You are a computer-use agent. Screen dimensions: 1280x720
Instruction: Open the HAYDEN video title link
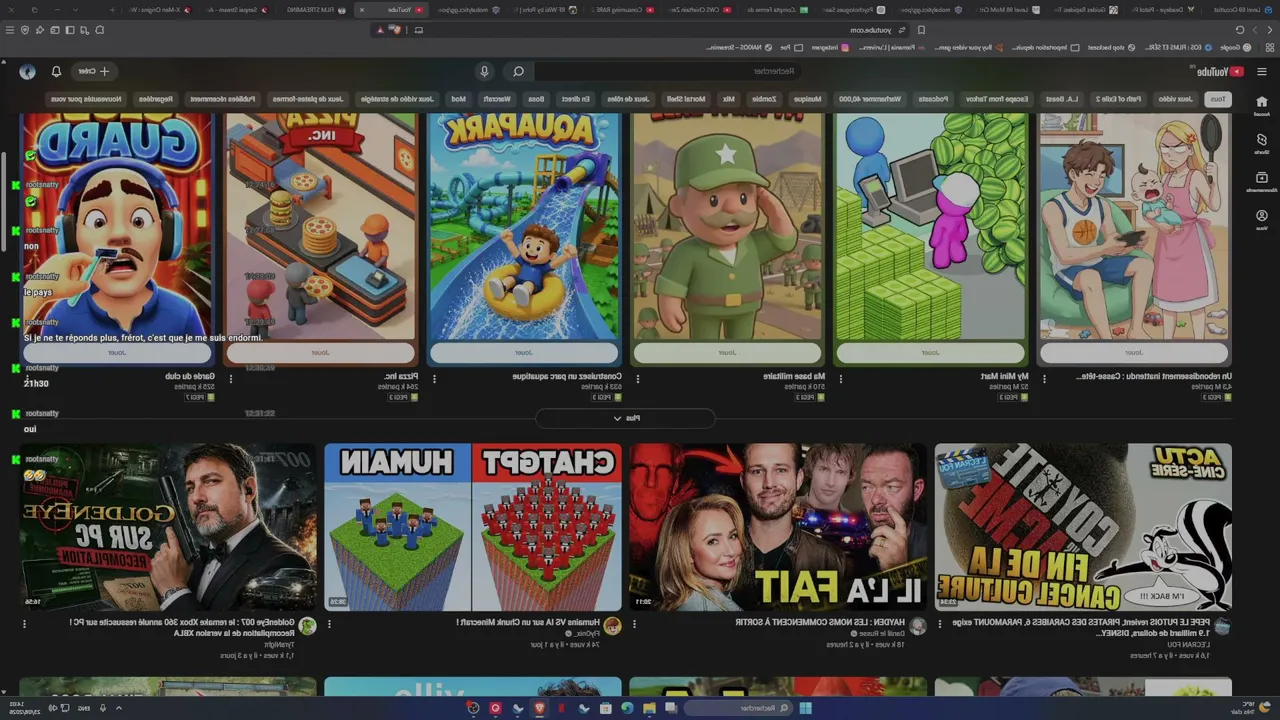point(820,622)
